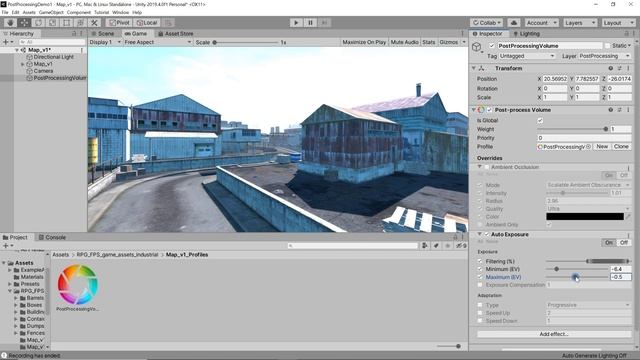Open the custom editor tools button

[x=94, y=23]
